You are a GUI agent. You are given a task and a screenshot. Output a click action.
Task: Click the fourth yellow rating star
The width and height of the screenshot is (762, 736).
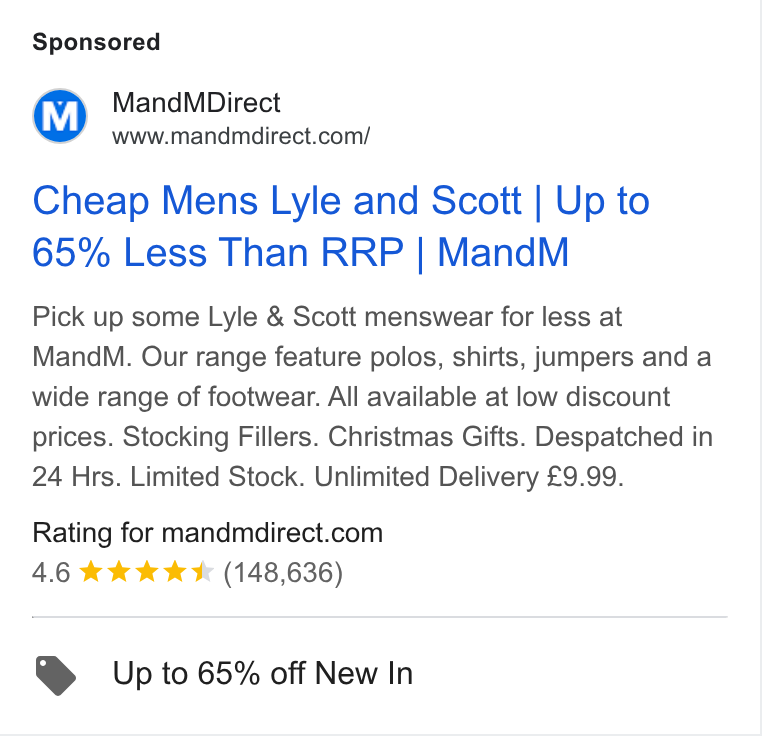[x=174, y=572]
